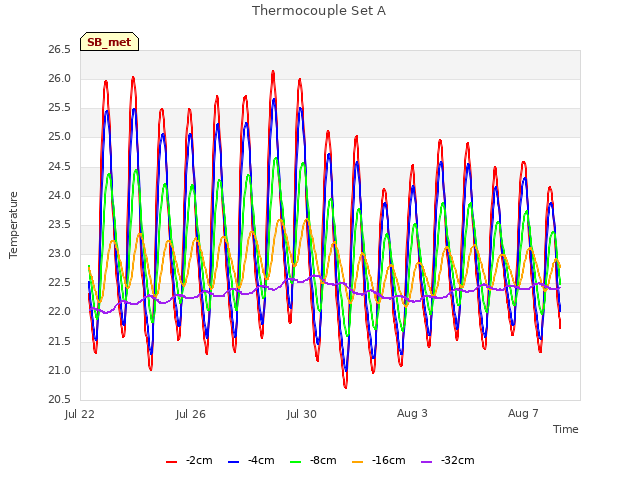640x480 pixels.
Task: Toggle the -4cm legend entry
Action: tap(251, 460)
